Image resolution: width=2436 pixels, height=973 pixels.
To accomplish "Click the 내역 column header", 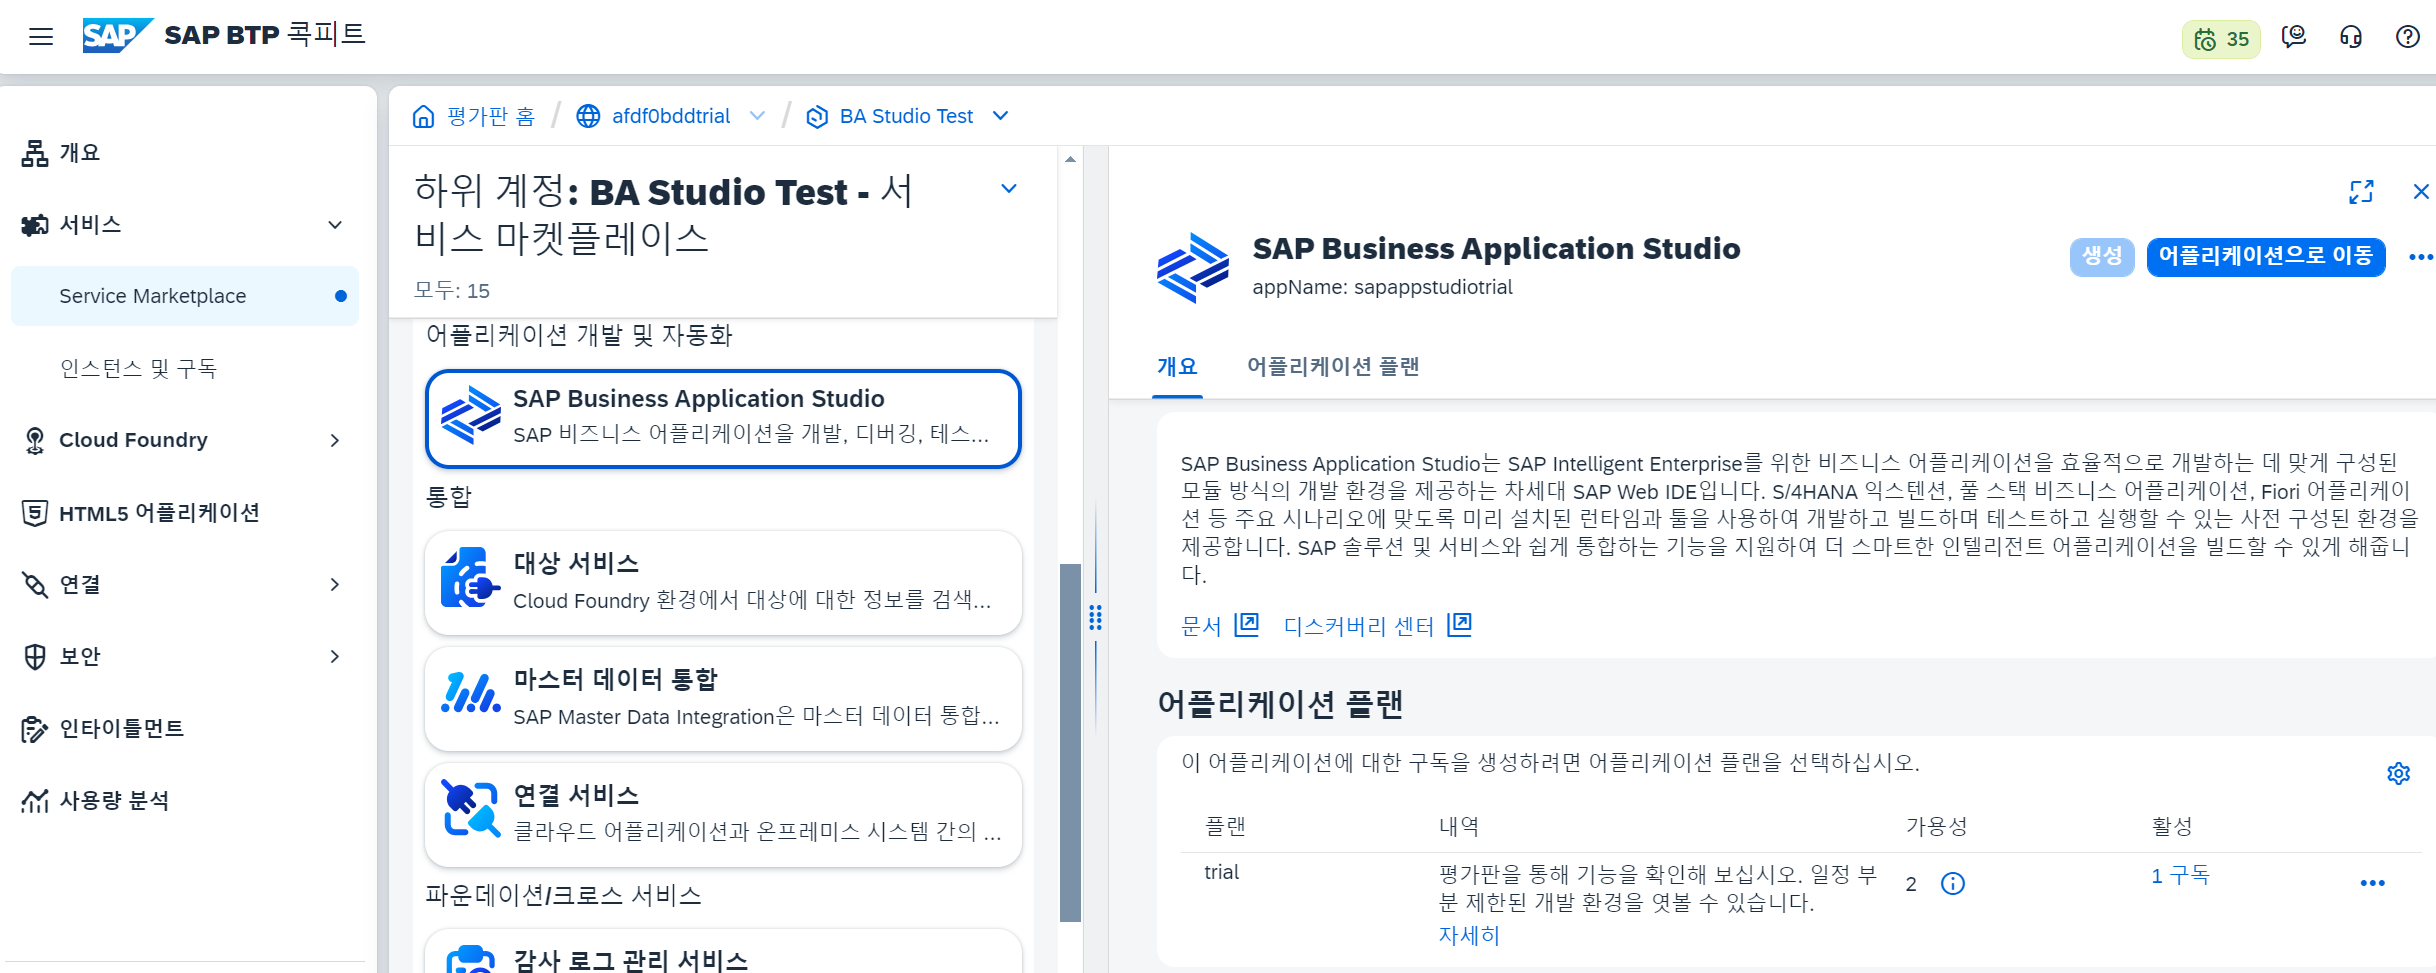I will pyautogui.click(x=1459, y=826).
